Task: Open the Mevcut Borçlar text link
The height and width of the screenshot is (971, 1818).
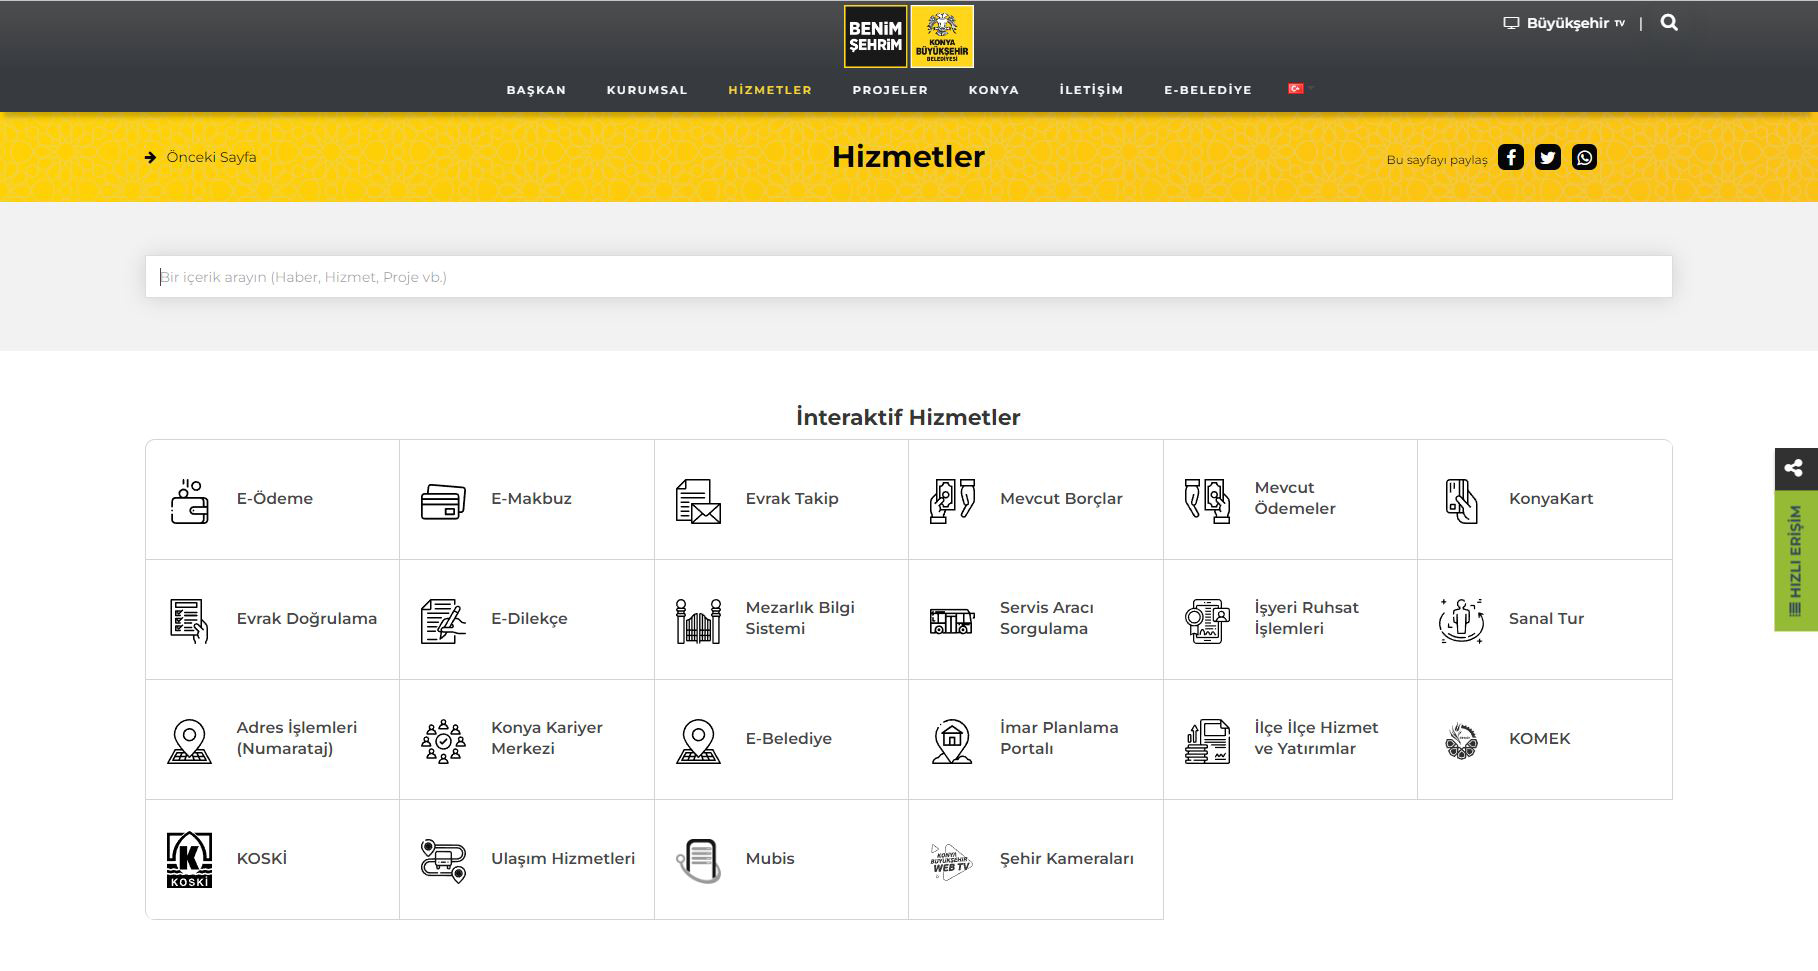Action: (x=1060, y=499)
